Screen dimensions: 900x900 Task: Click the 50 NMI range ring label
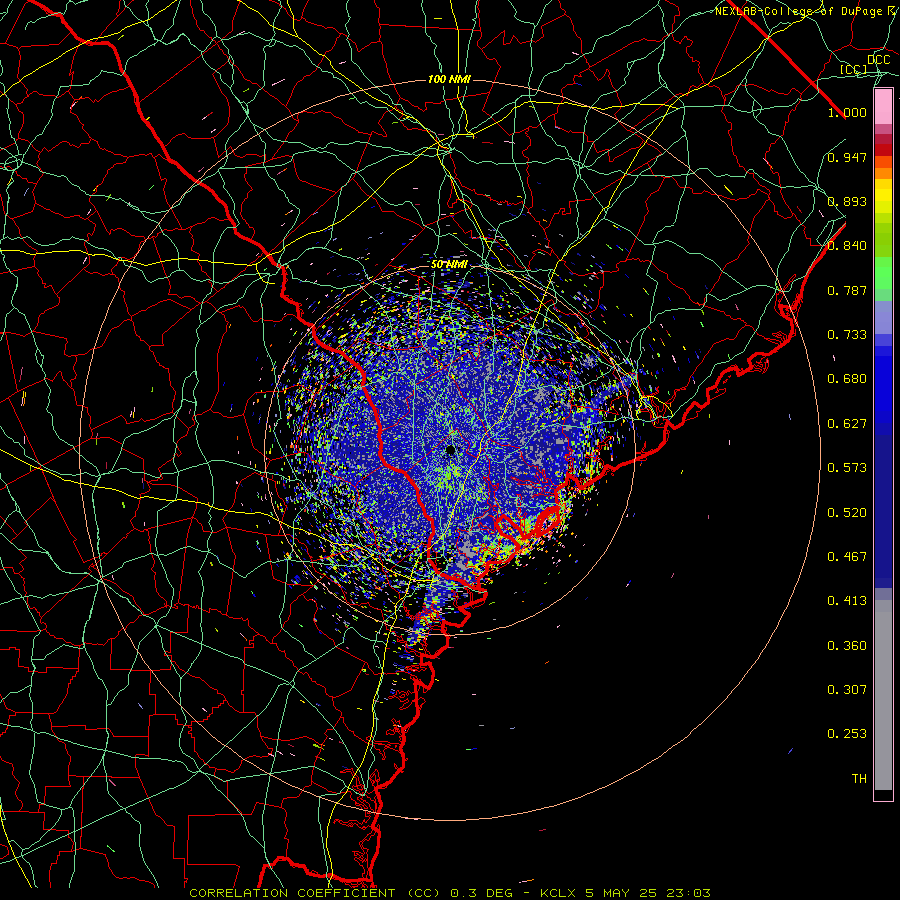click(x=449, y=265)
